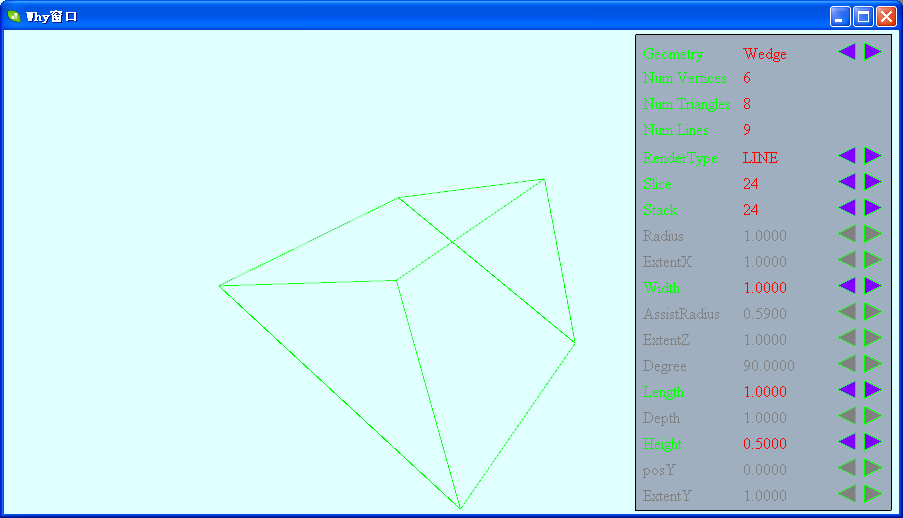Click the left arrow for ExtentY
Viewport: 903px width, 518px height.
pyautogui.click(x=847, y=494)
